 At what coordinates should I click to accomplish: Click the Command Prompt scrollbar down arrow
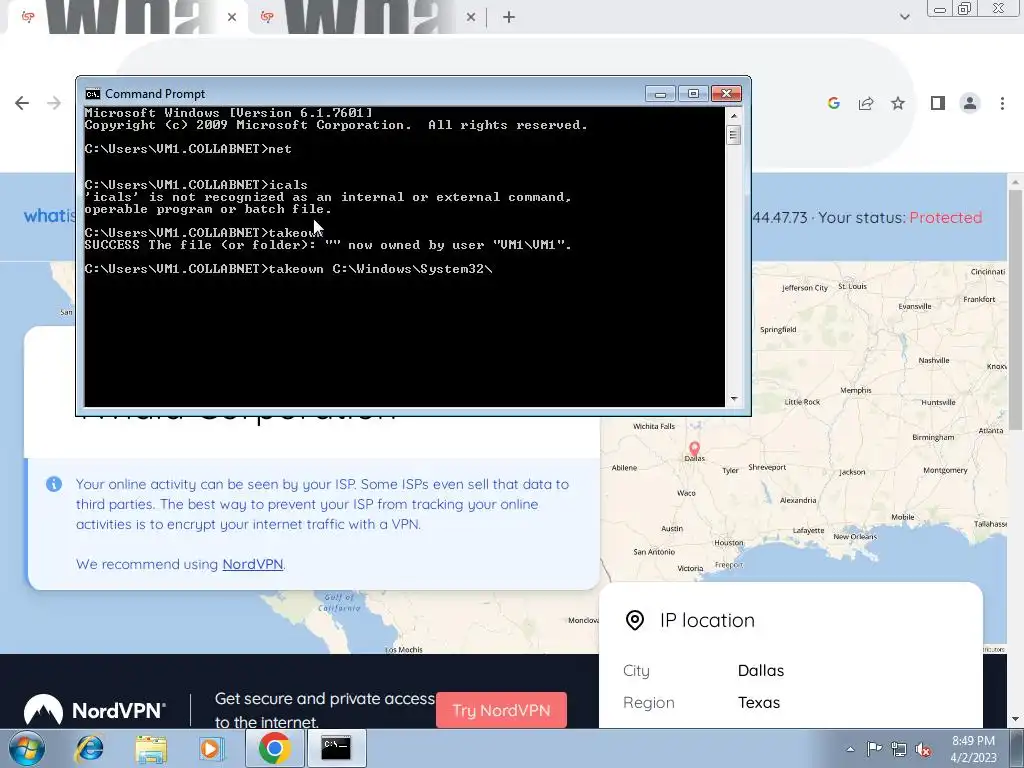734,398
